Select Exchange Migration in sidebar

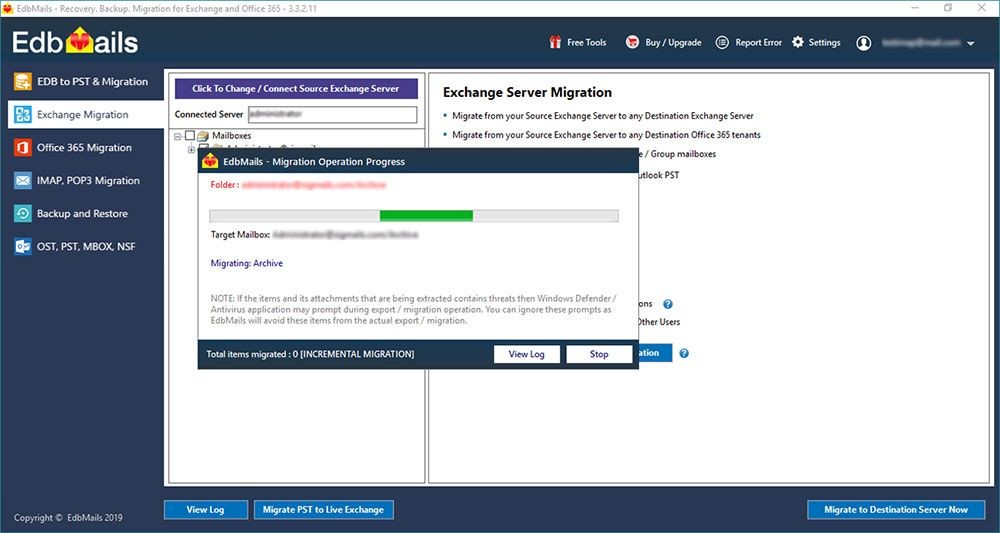[86, 115]
